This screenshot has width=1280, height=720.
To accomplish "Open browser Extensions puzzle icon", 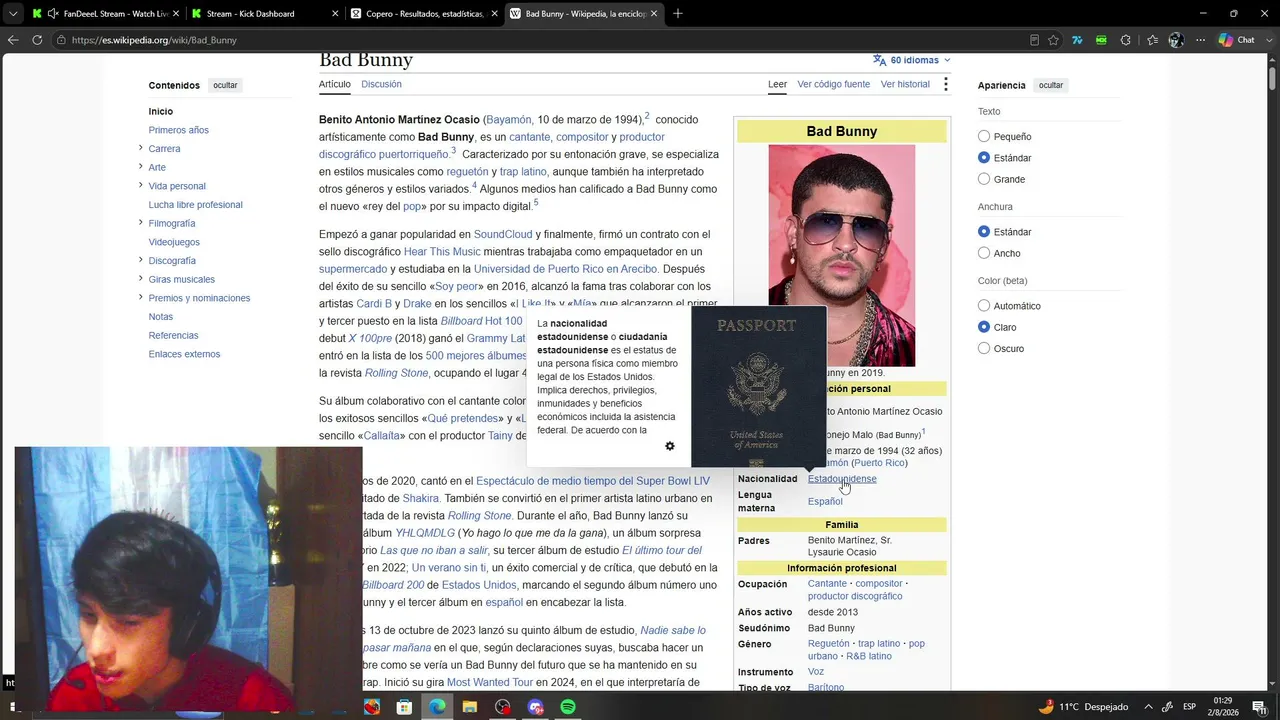I will coord(1126,40).
